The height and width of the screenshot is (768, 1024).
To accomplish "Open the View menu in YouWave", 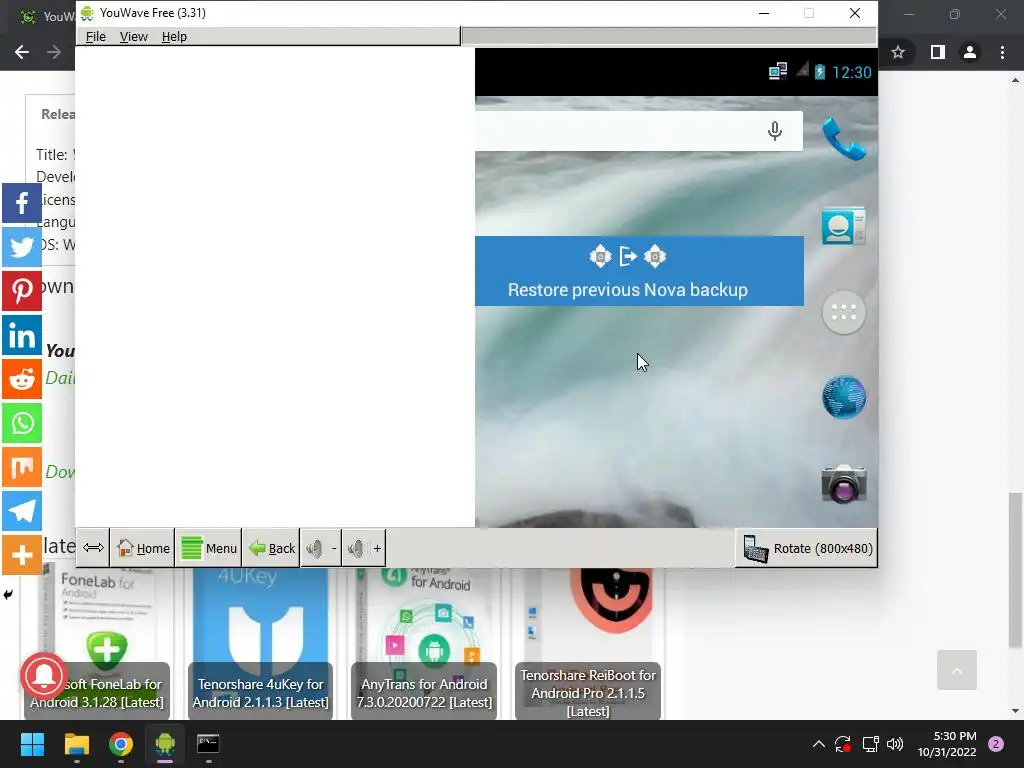I will pos(133,37).
